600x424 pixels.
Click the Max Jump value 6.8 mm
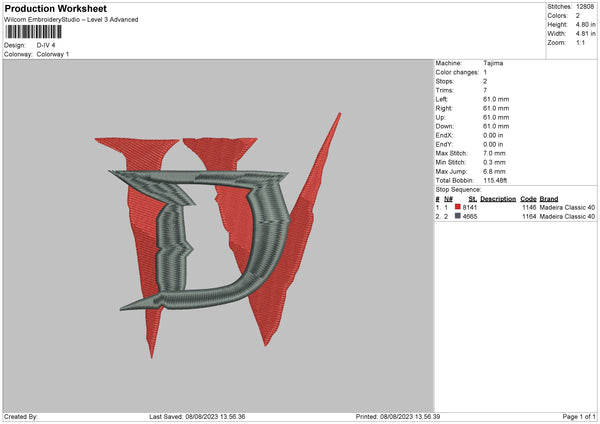tap(494, 171)
